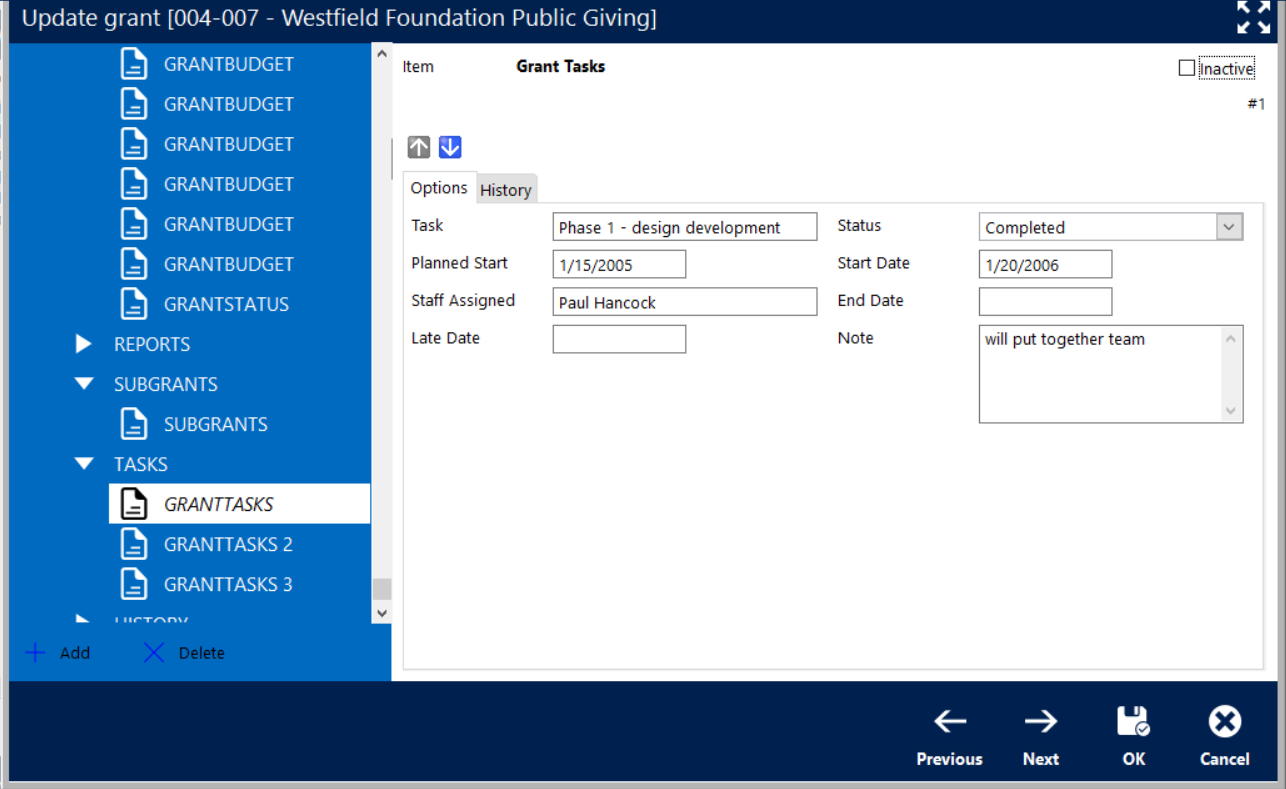Open the Status dropdown
This screenshot has width=1286, height=789.
coord(1229,227)
